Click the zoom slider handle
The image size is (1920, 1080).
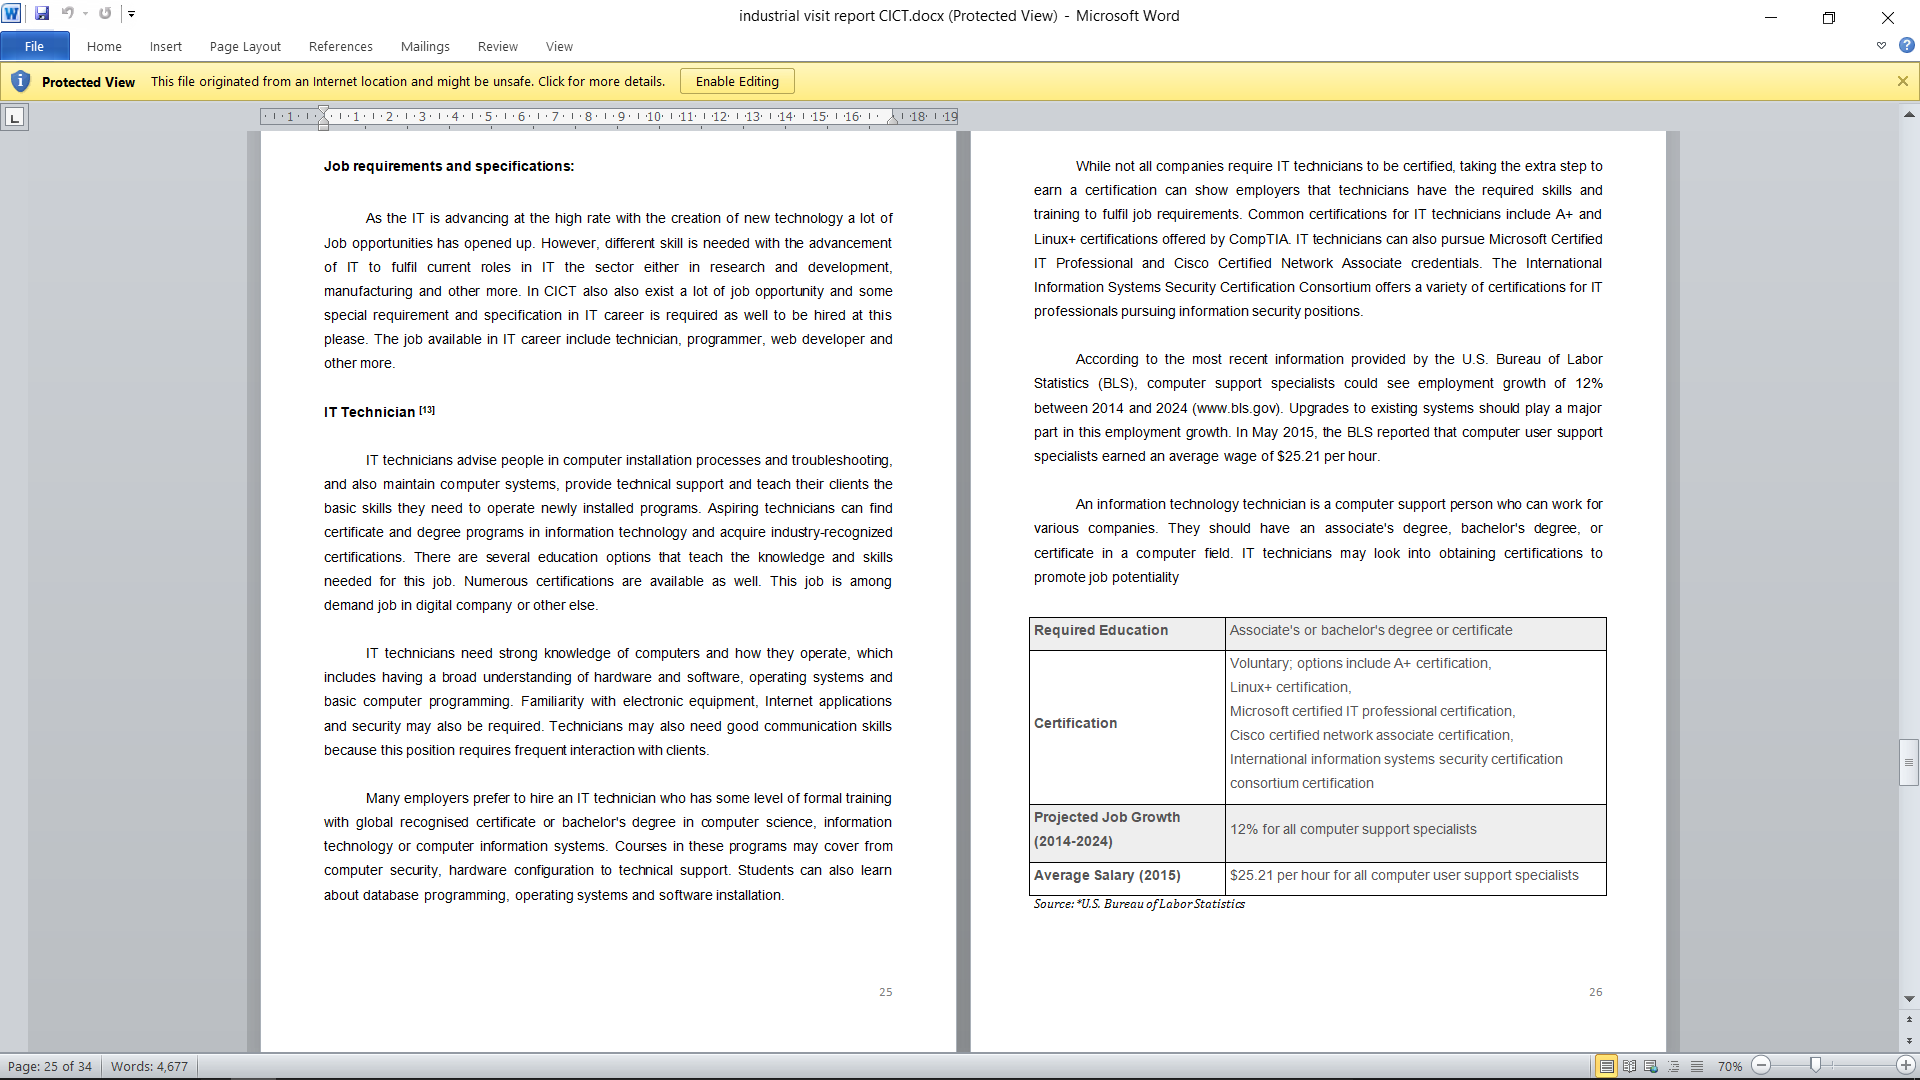click(1815, 1066)
